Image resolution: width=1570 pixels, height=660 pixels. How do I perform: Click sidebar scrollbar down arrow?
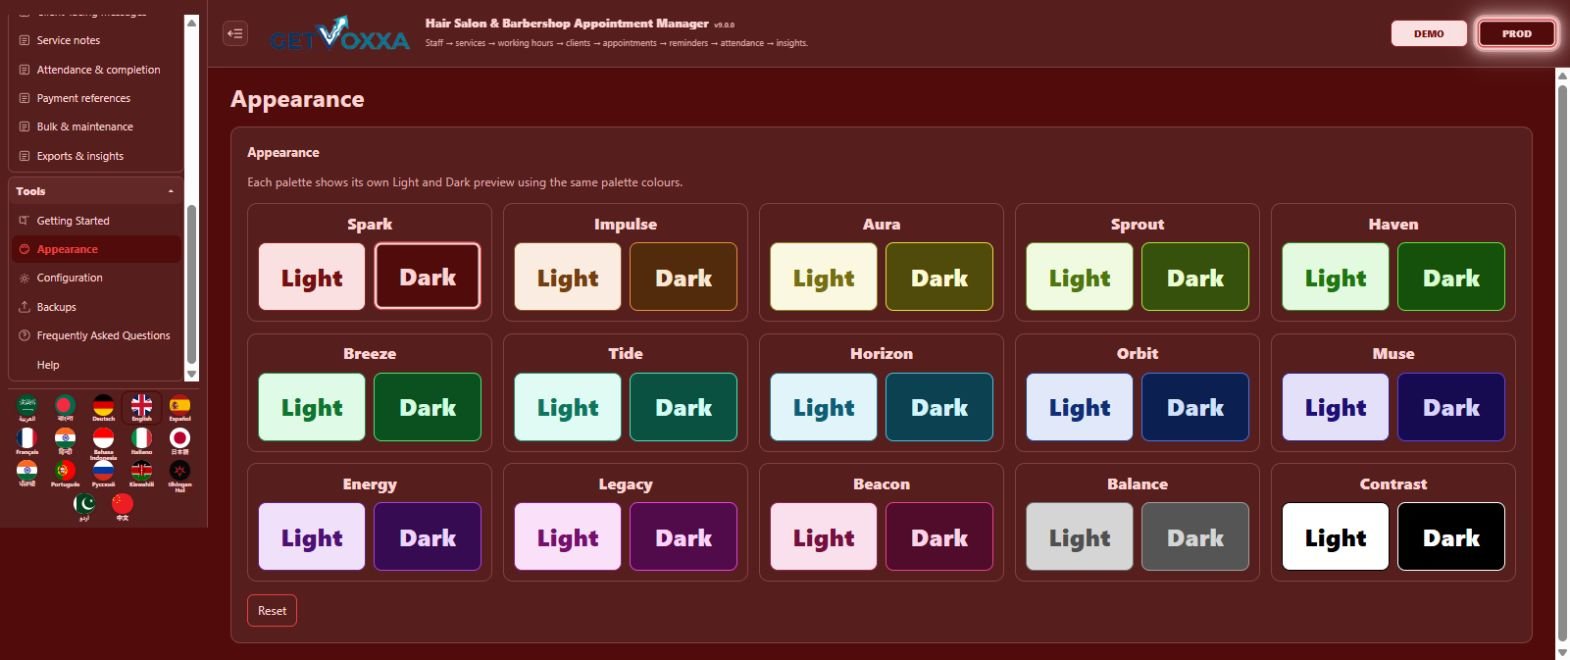(192, 374)
